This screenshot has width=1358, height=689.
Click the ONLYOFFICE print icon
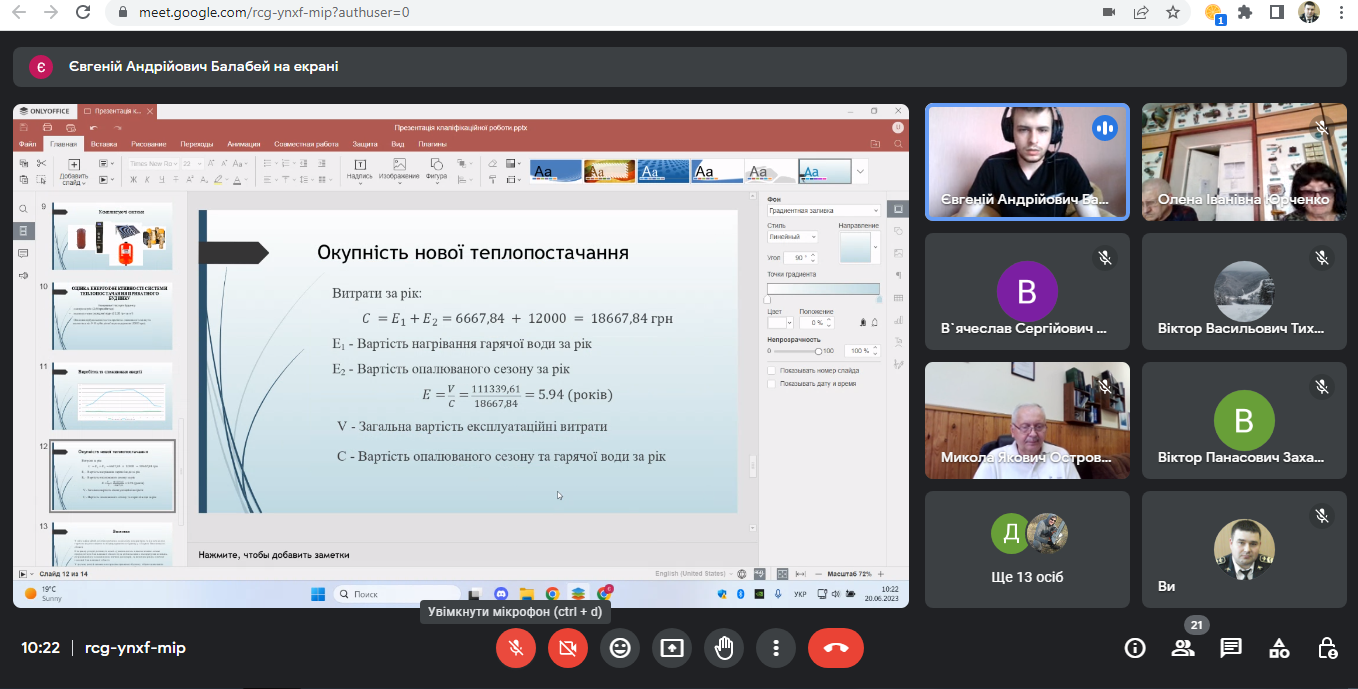click(47, 128)
